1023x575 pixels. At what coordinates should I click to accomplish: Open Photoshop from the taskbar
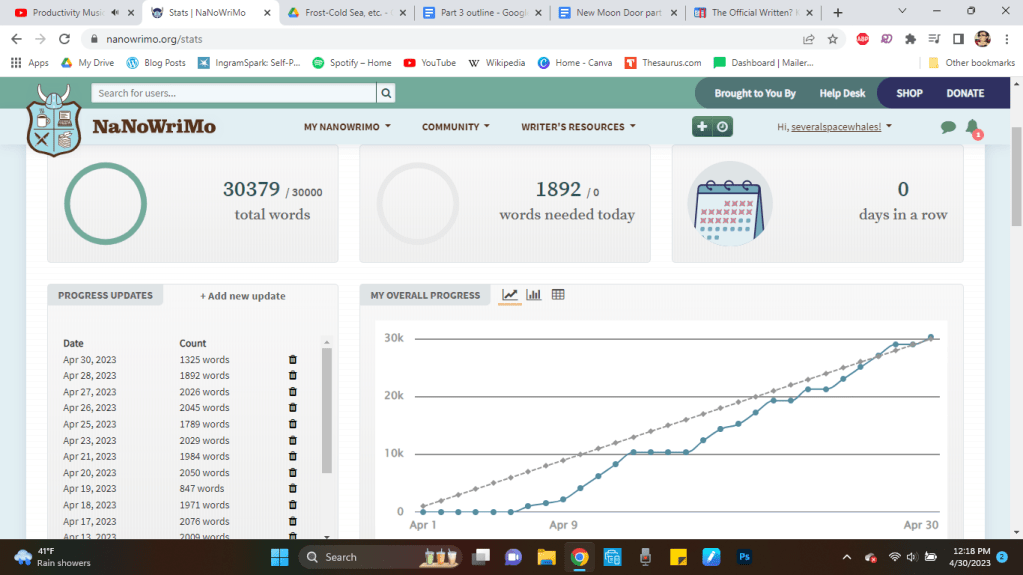tap(744, 557)
